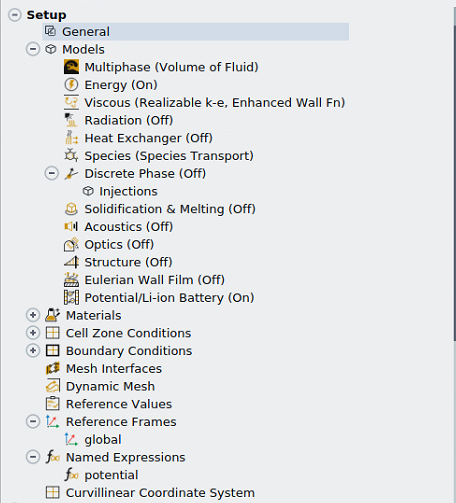Collapse the Named Expressions node
The height and width of the screenshot is (503, 456).
[x=33, y=457]
